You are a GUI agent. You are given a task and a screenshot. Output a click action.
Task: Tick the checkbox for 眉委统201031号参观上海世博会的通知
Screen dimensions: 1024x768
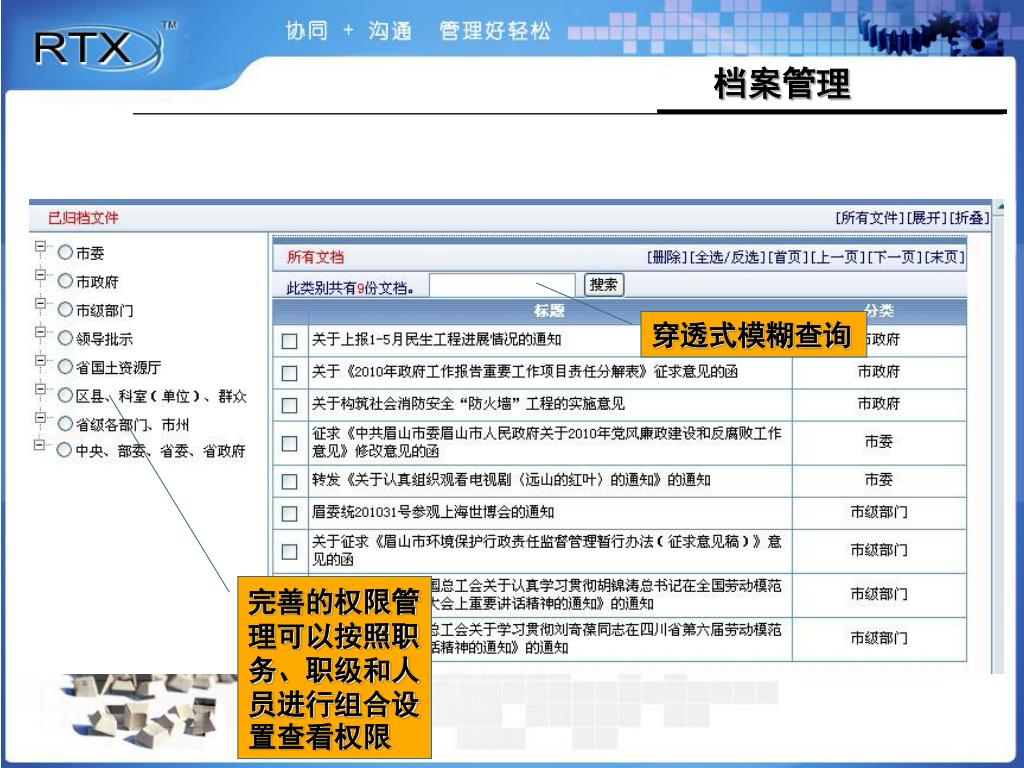tap(289, 514)
